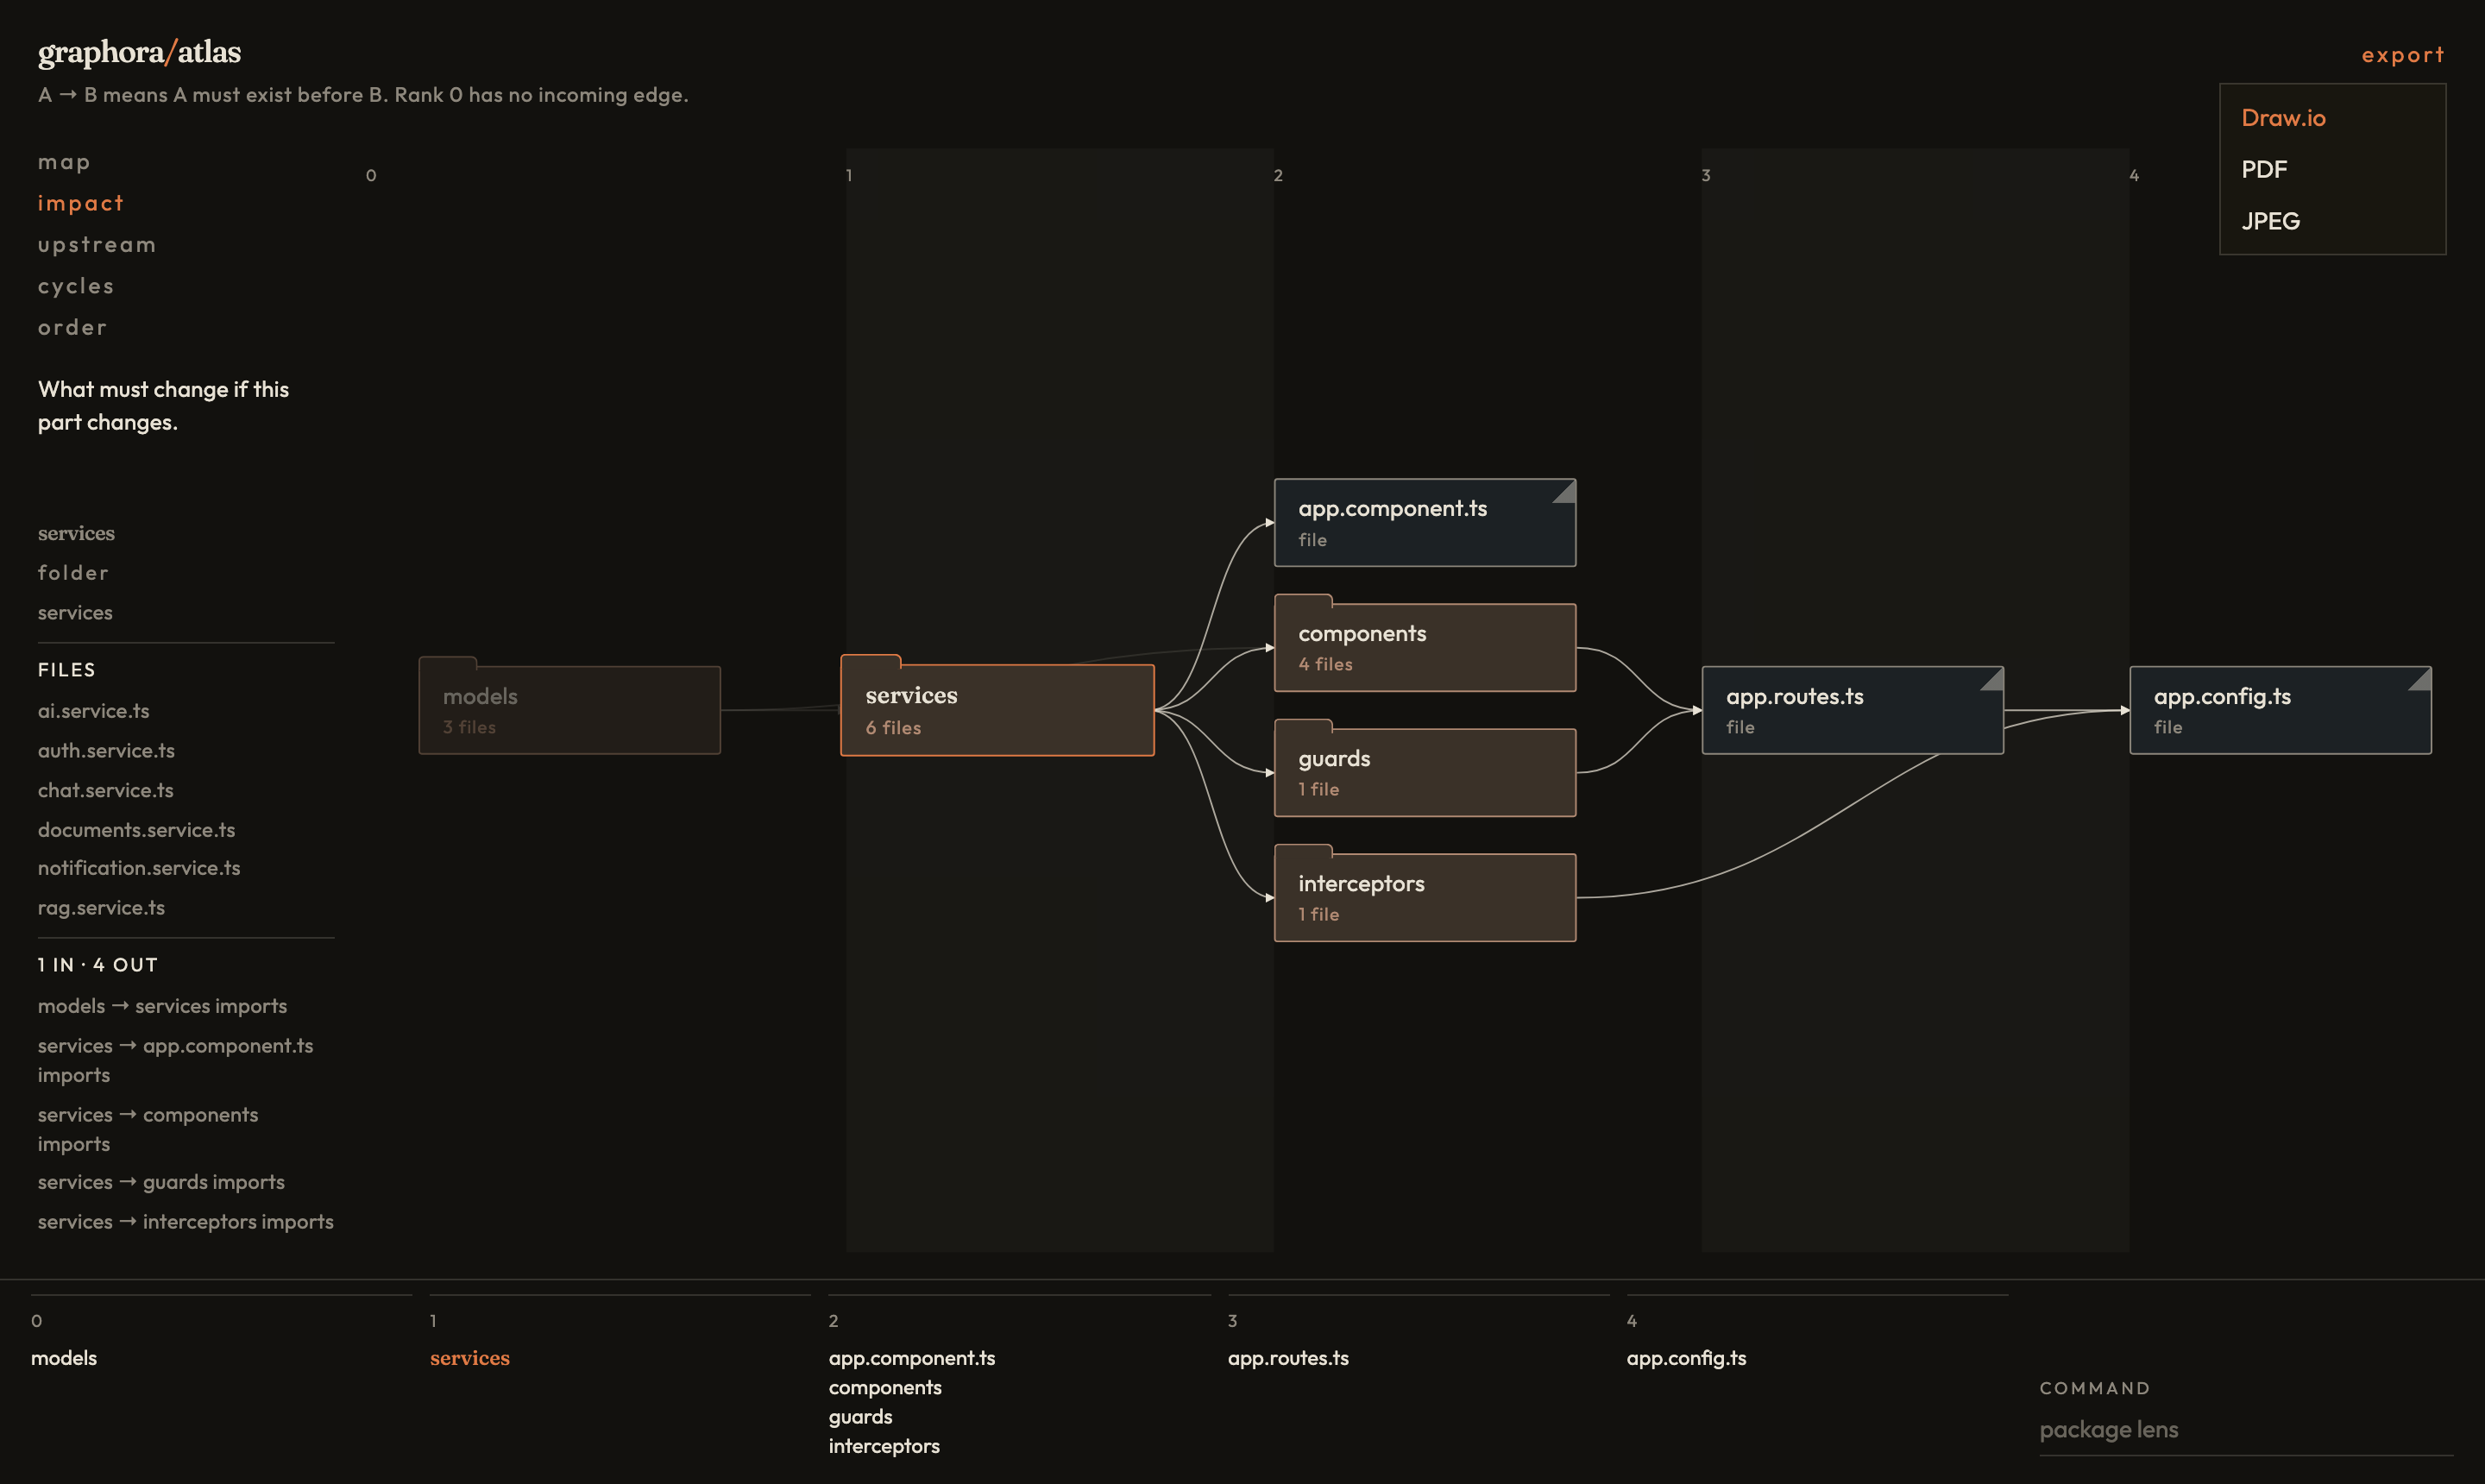
Task: Click guards in the rank 2 column
Action: (x=860, y=1417)
